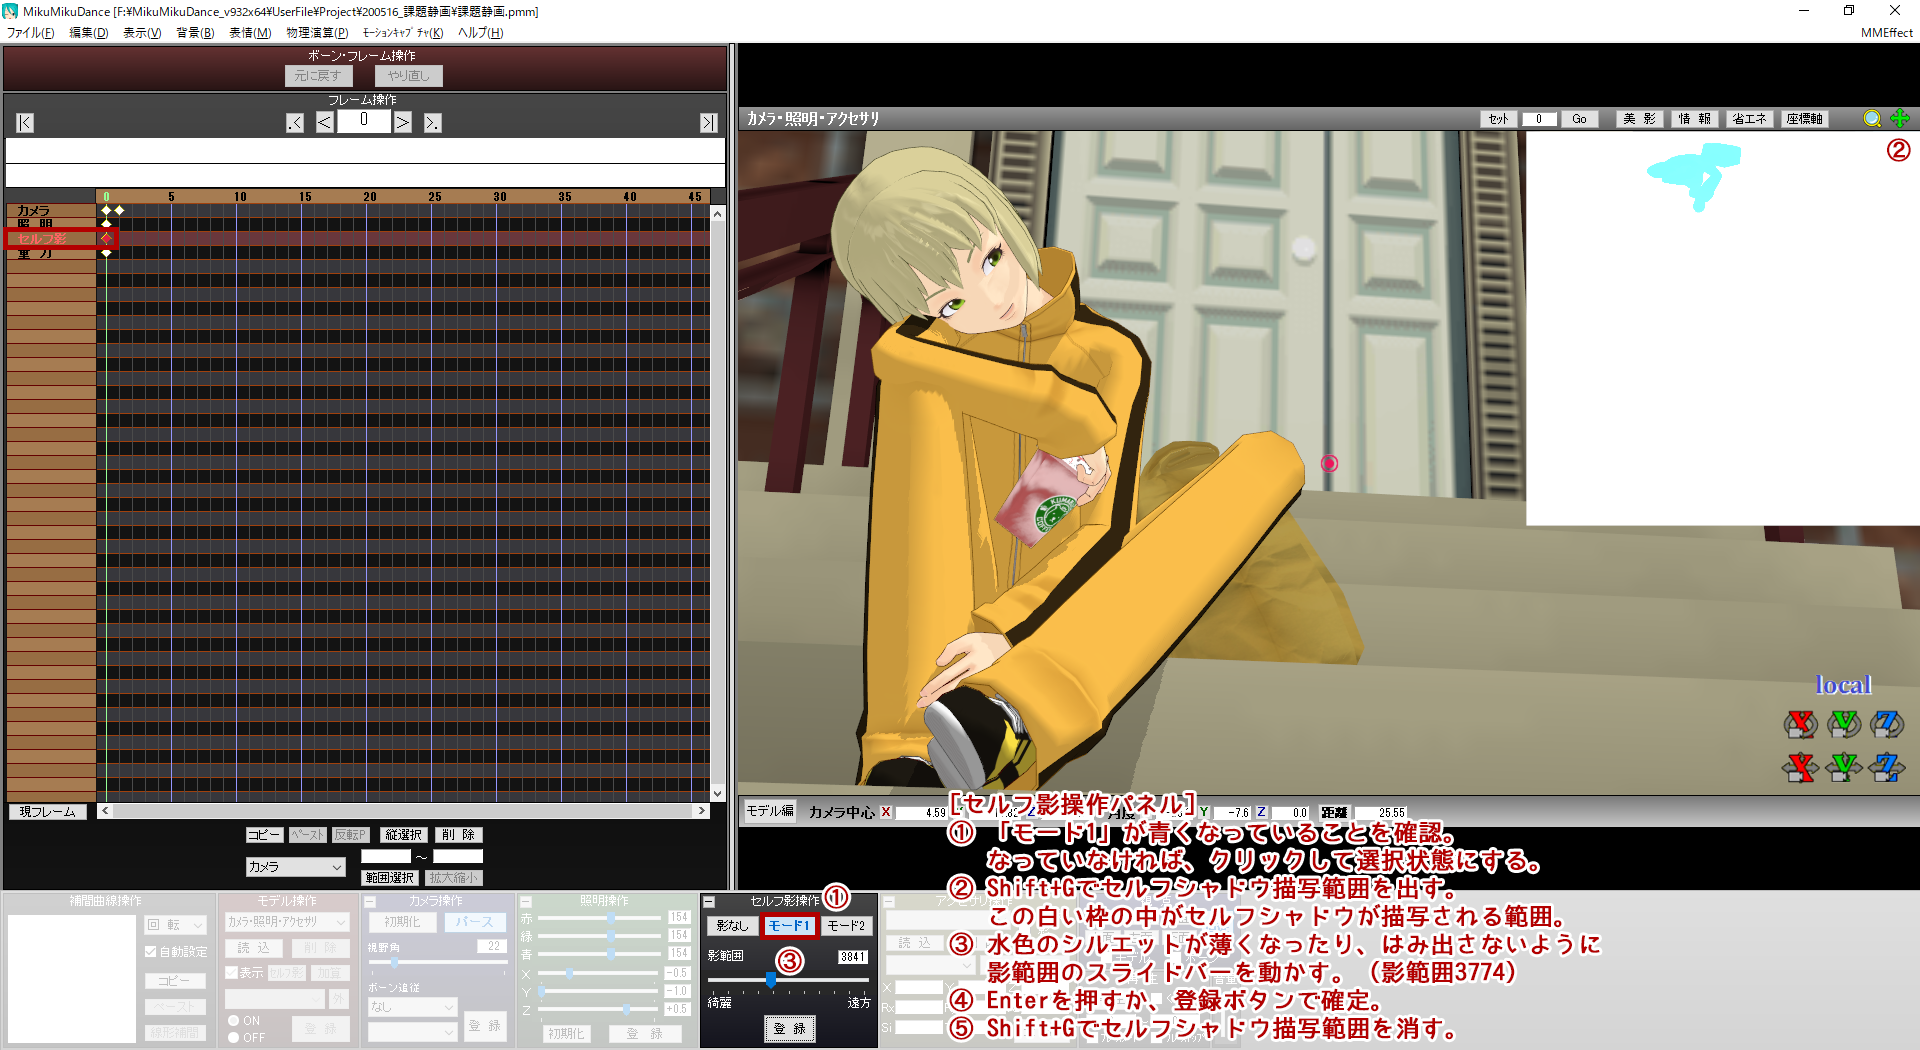The width and height of the screenshot is (1920, 1050).
Task: Open the ボーン追従 なし dropdown
Action: (412, 1007)
